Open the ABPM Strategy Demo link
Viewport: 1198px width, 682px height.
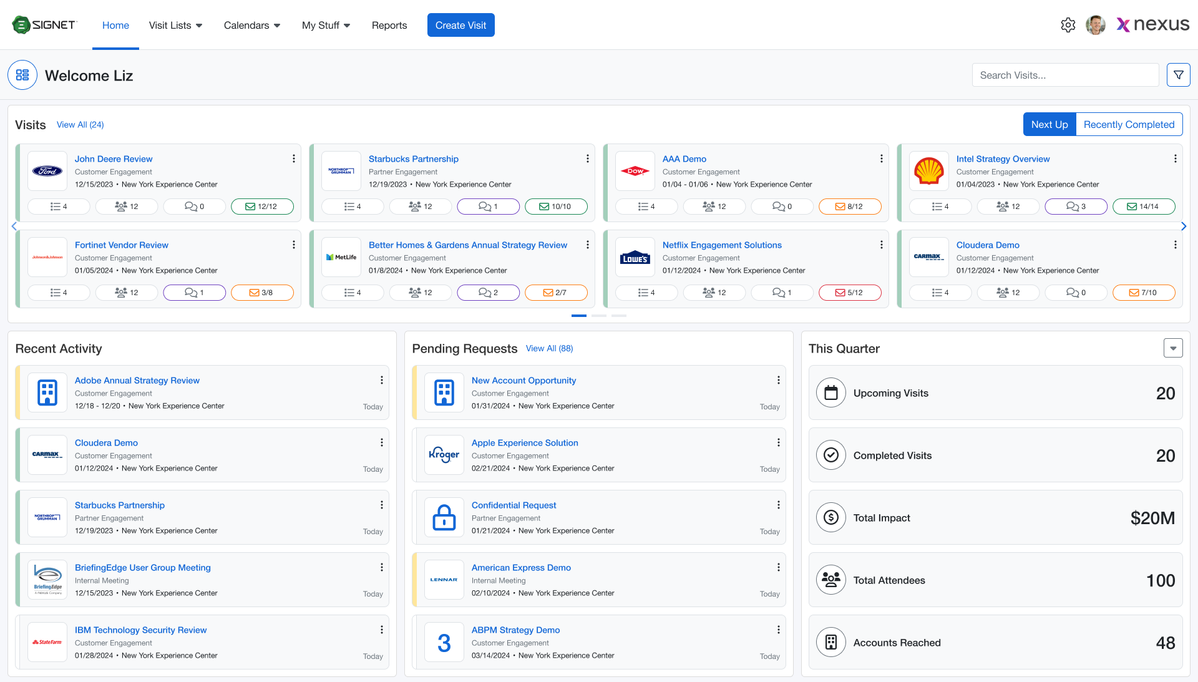tap(516, 630)
